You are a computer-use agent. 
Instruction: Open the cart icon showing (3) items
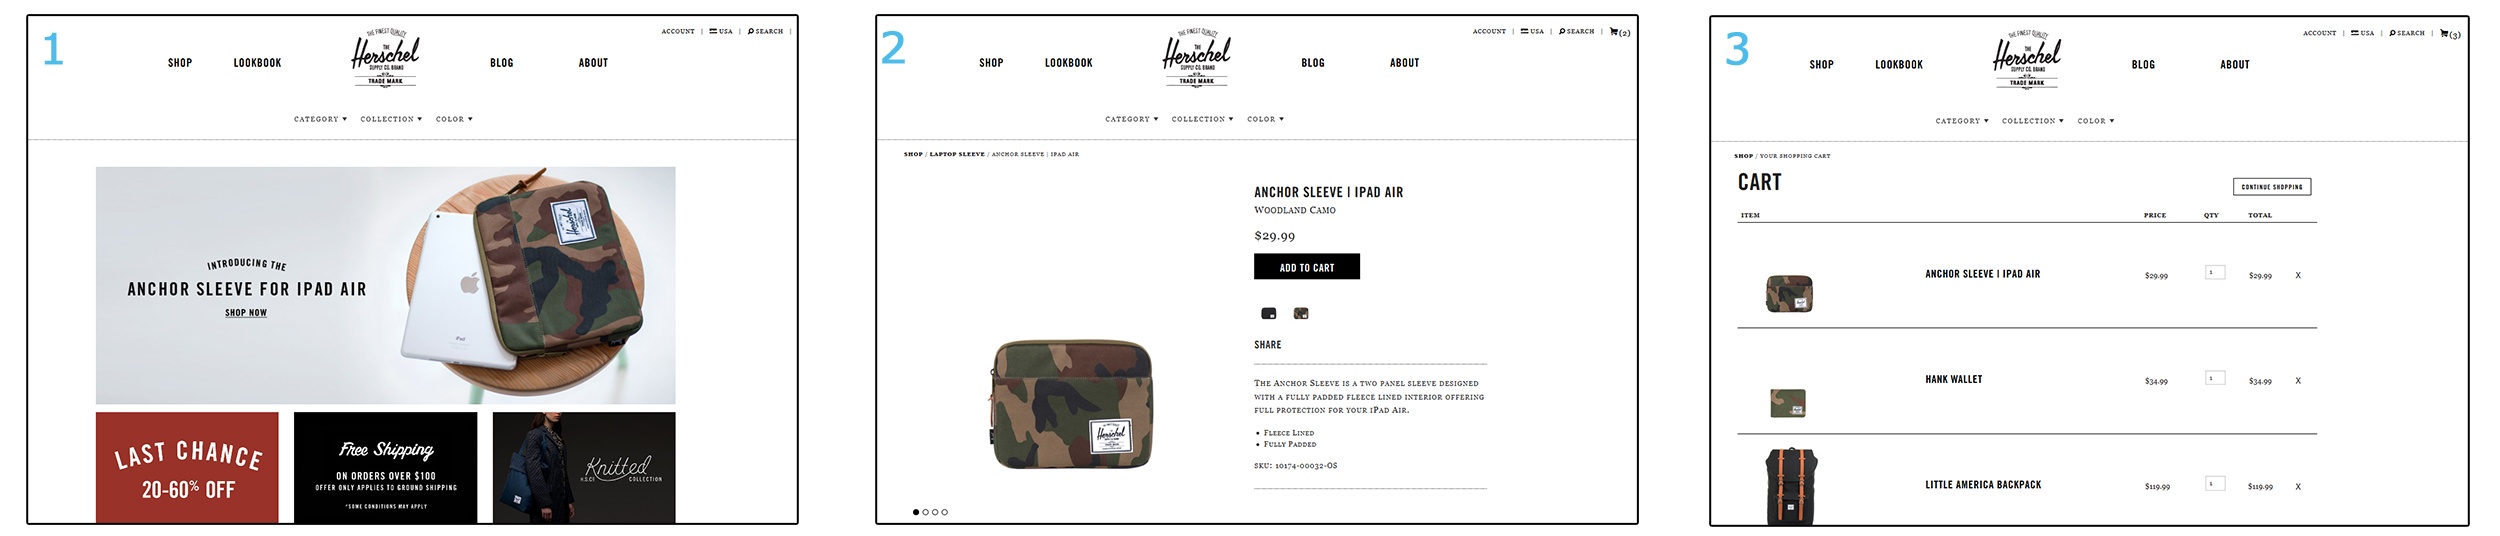pyautogui.click(x=2450, y=34)
